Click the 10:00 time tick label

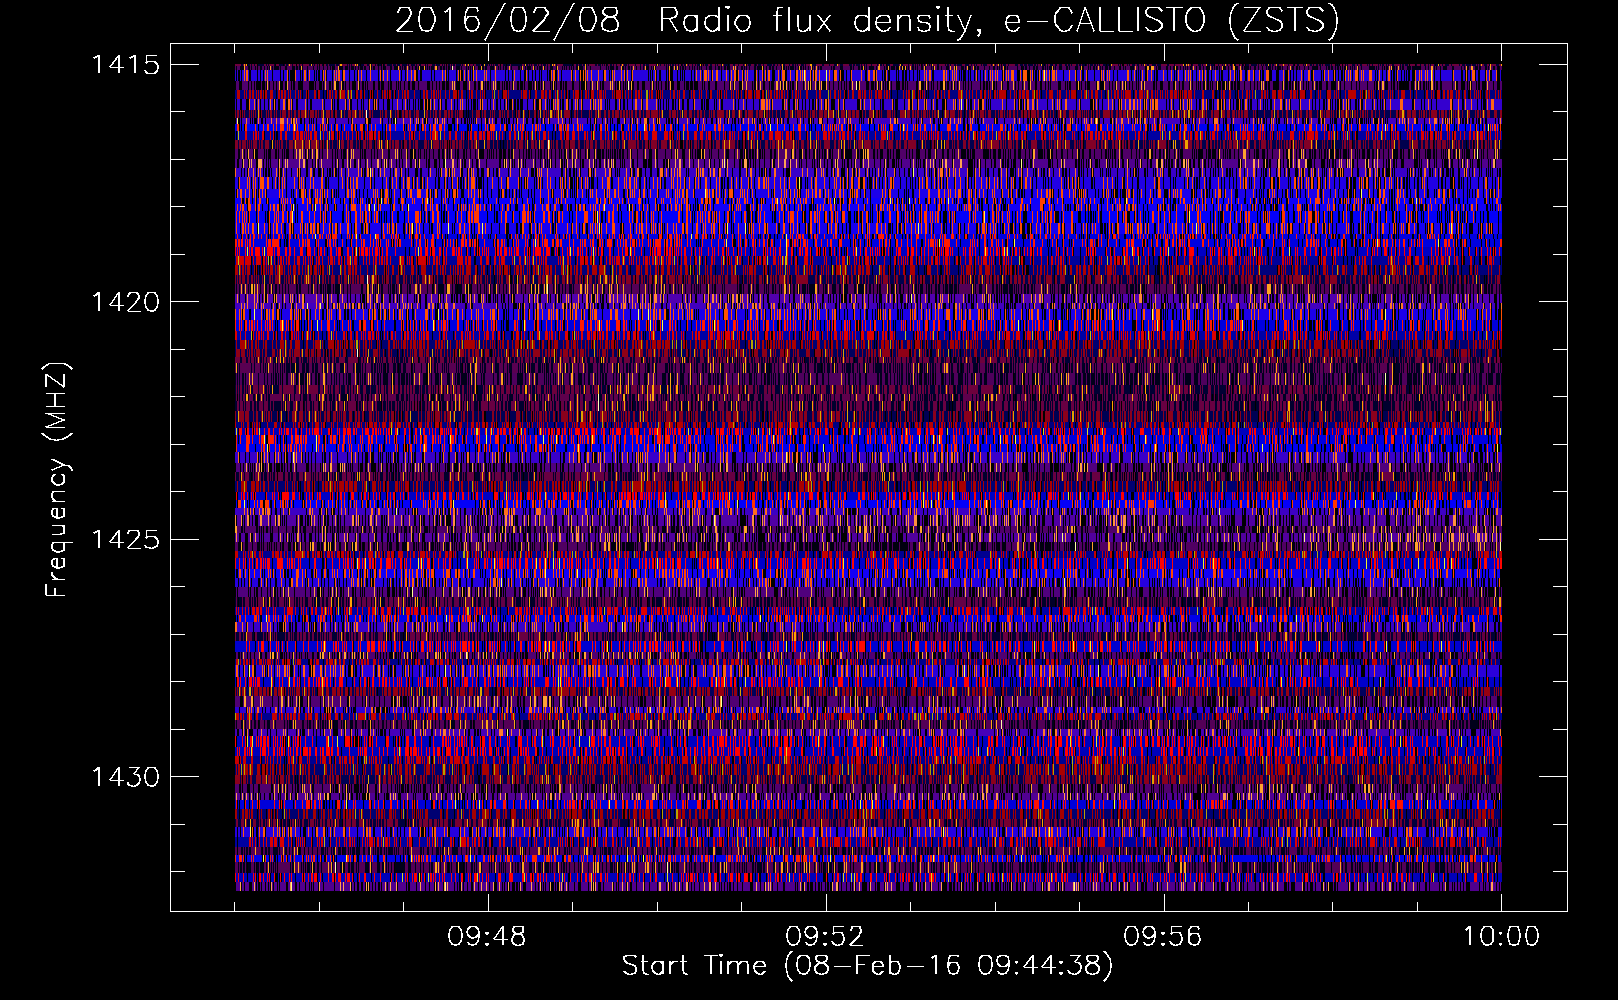point(1501,937)
